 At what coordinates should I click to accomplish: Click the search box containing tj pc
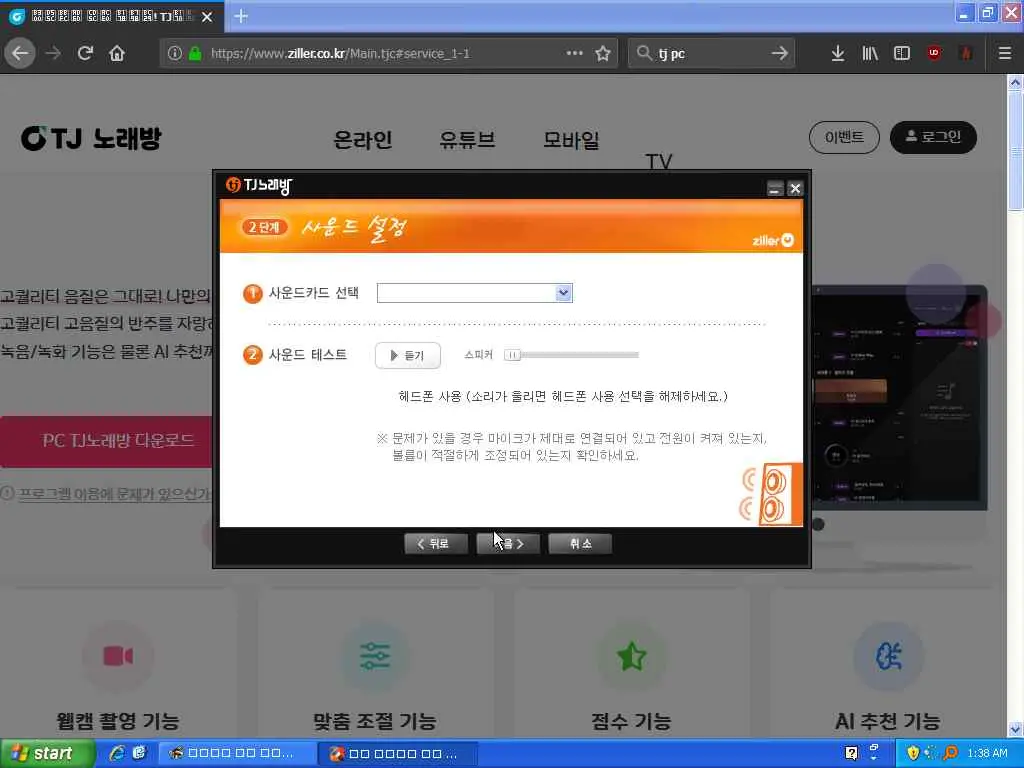pyautogui.click(x=712, y=53)
